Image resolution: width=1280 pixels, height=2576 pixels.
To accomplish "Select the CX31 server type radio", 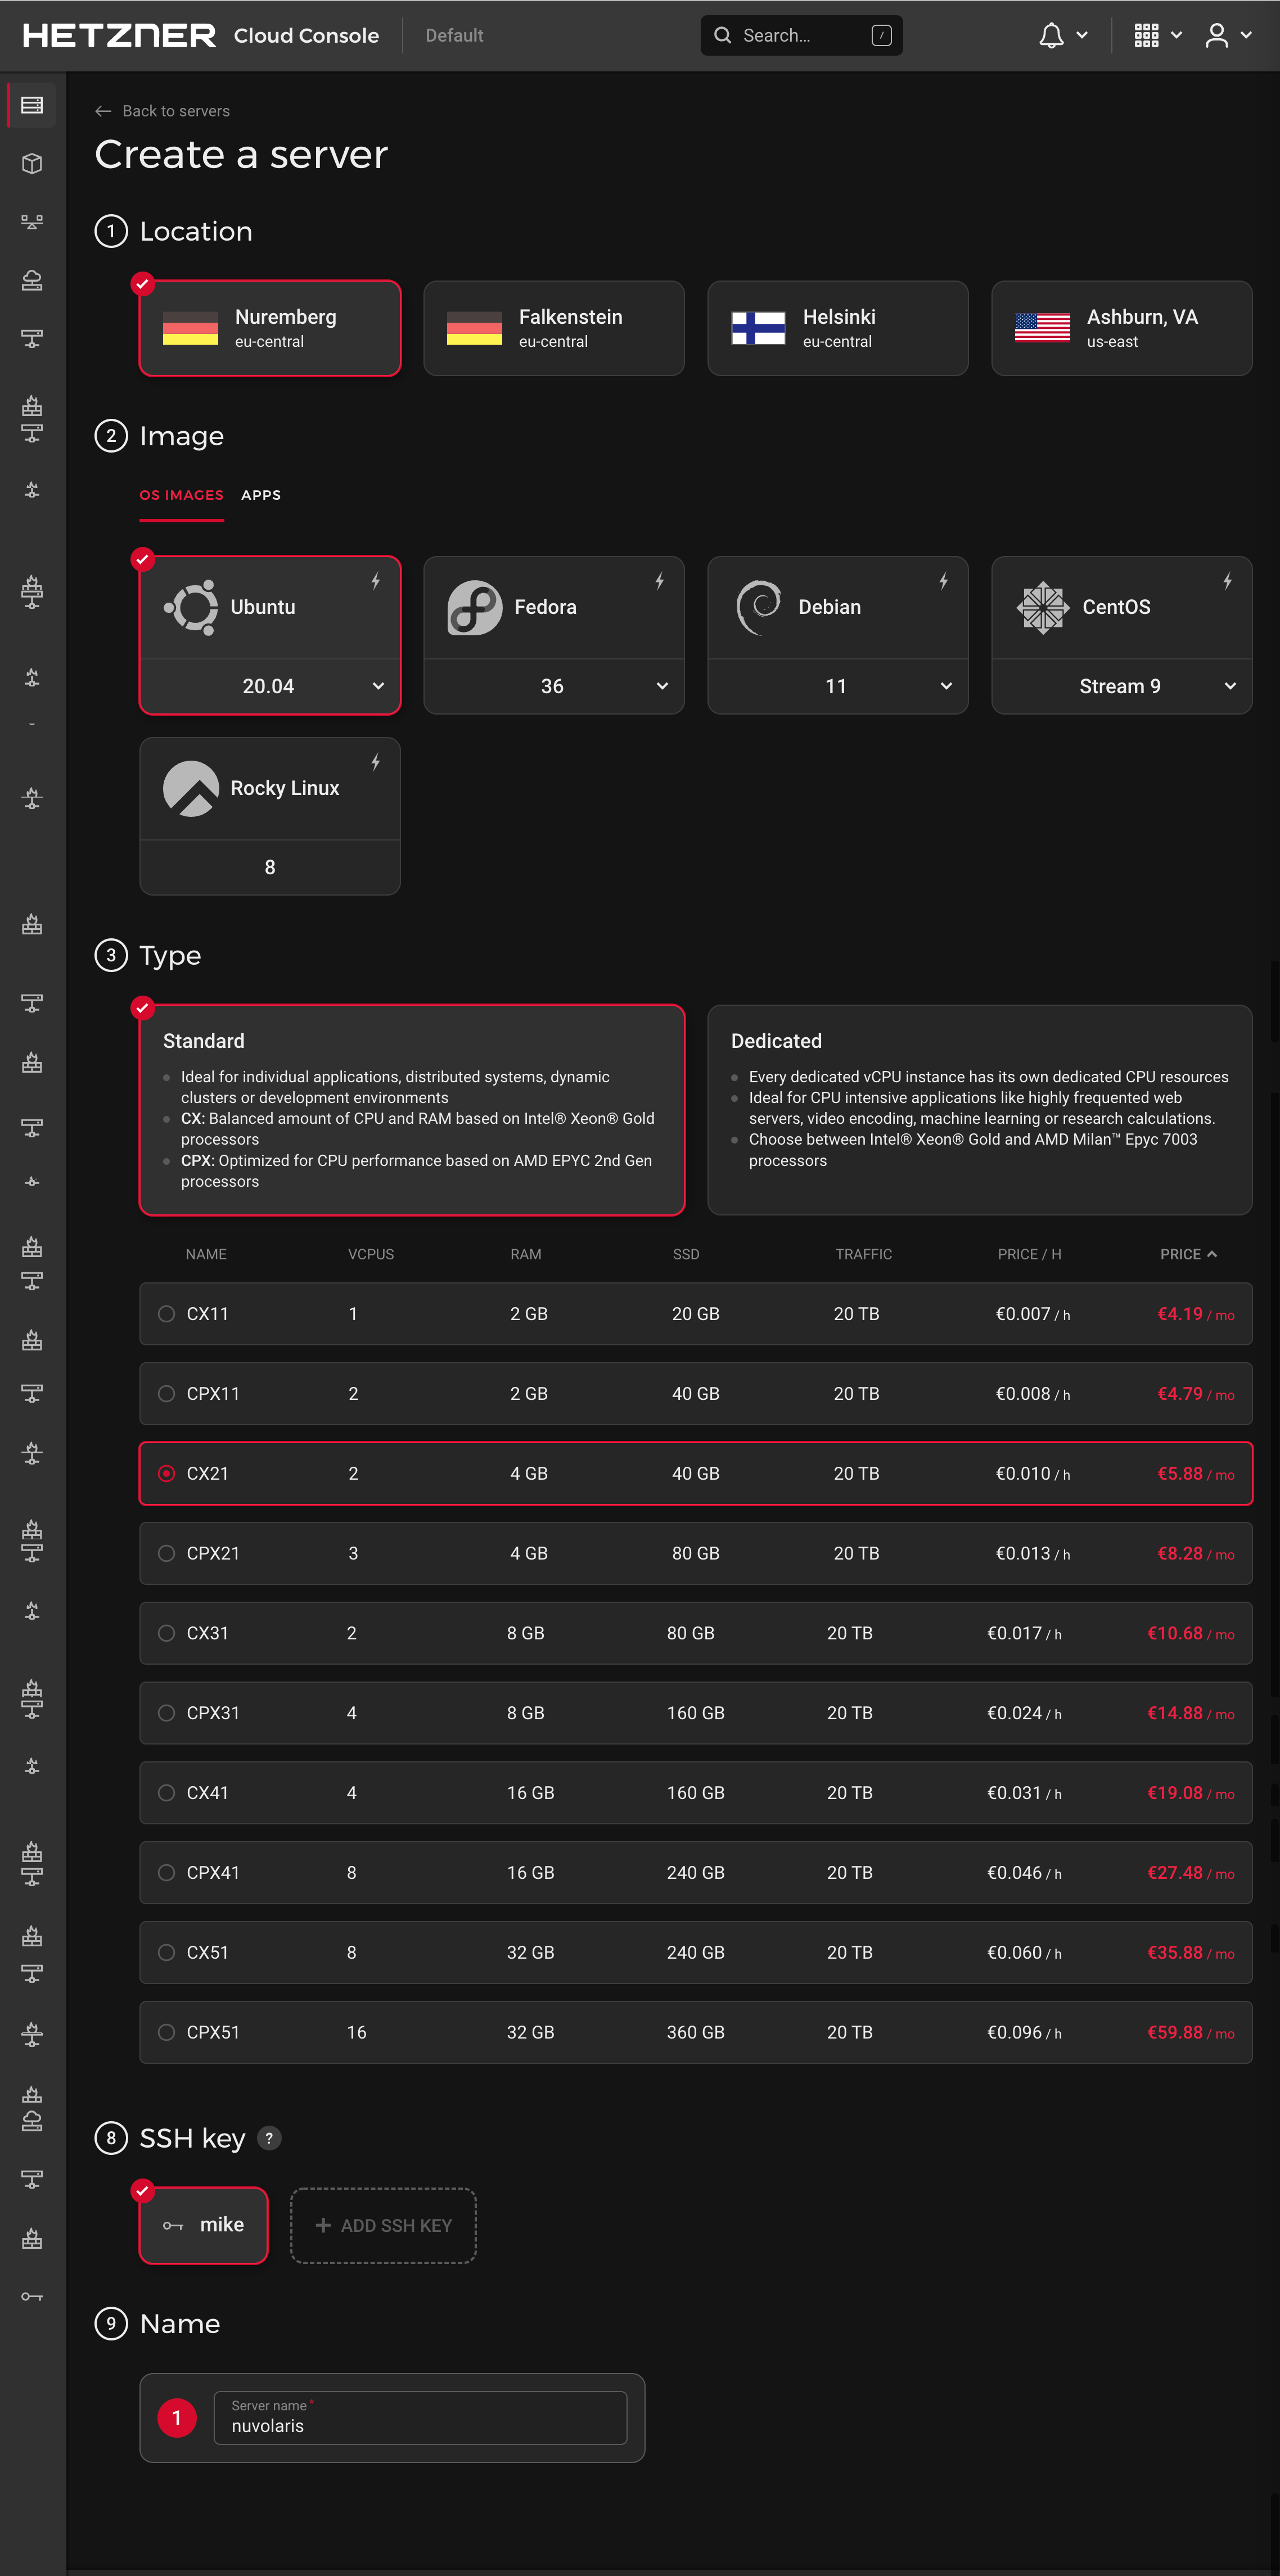I will 167,1633.
